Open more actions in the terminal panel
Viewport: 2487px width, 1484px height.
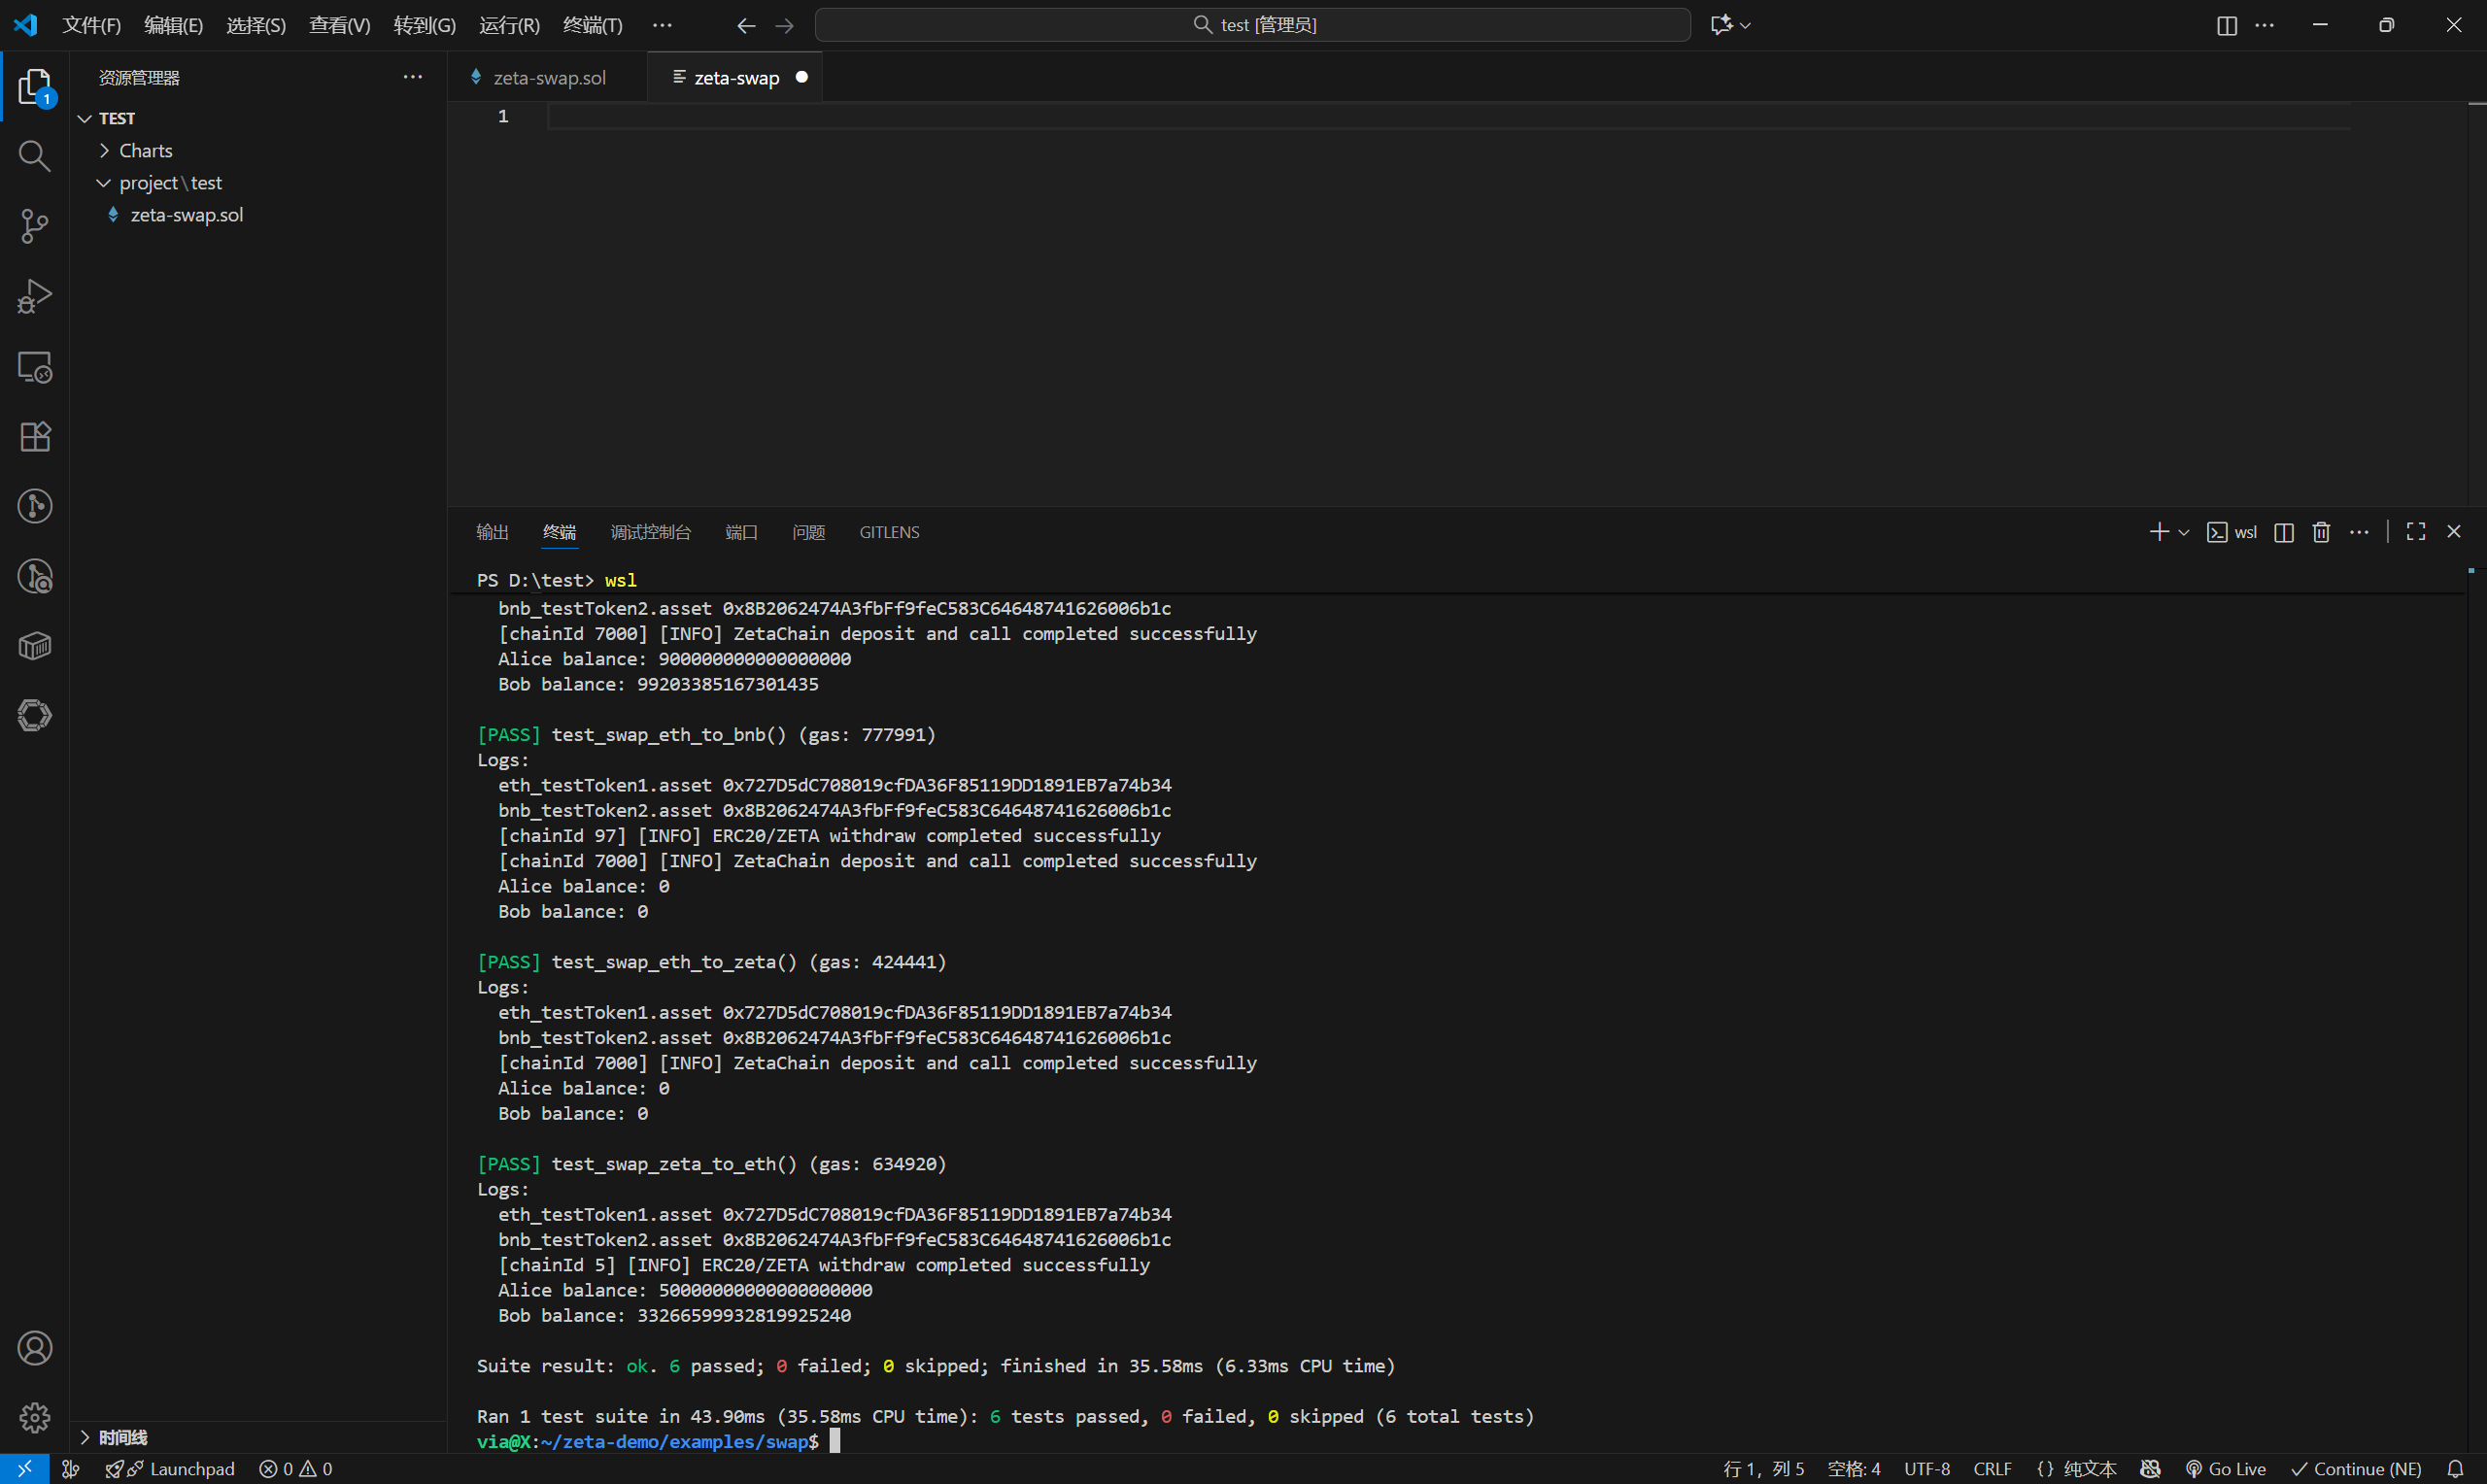tap(2359, 532)
